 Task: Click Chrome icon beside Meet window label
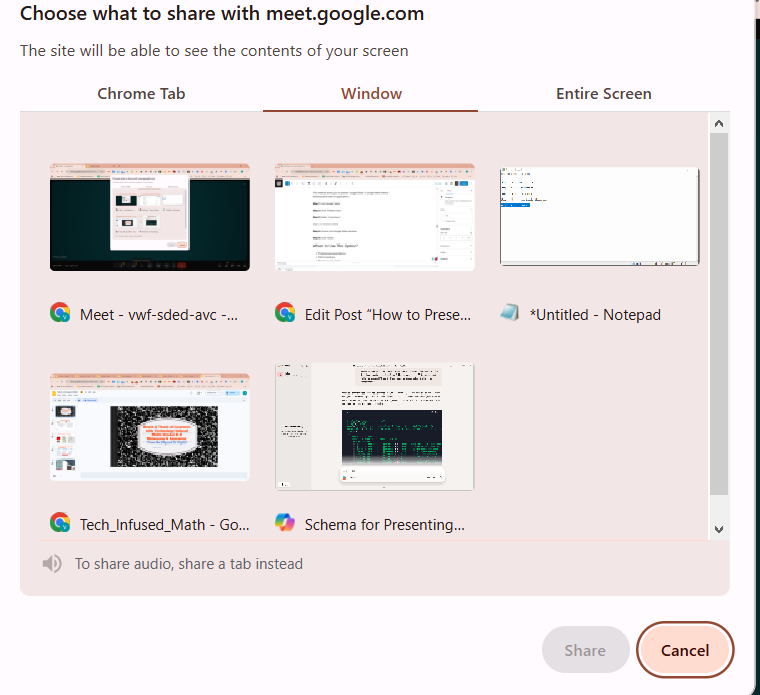coord(60,313)
